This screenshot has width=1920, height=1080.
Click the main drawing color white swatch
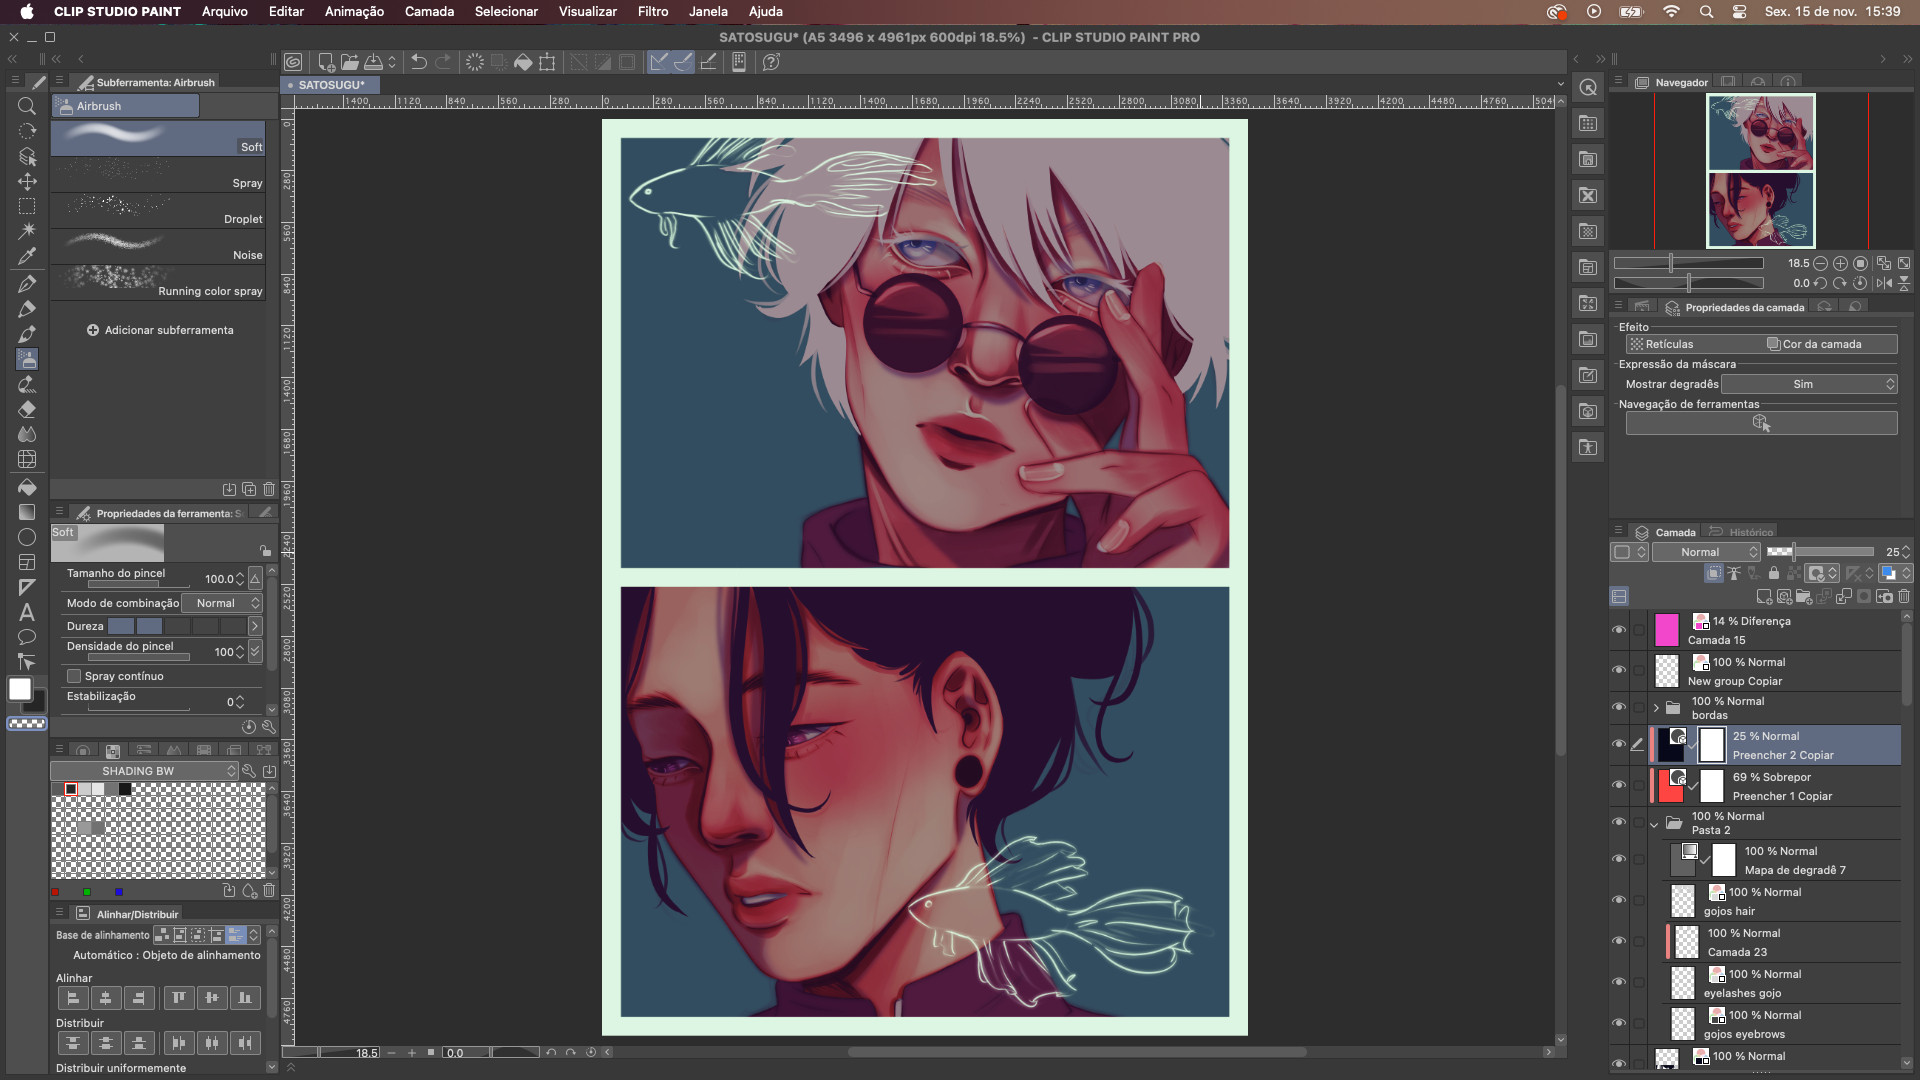[x=20, y=689]
